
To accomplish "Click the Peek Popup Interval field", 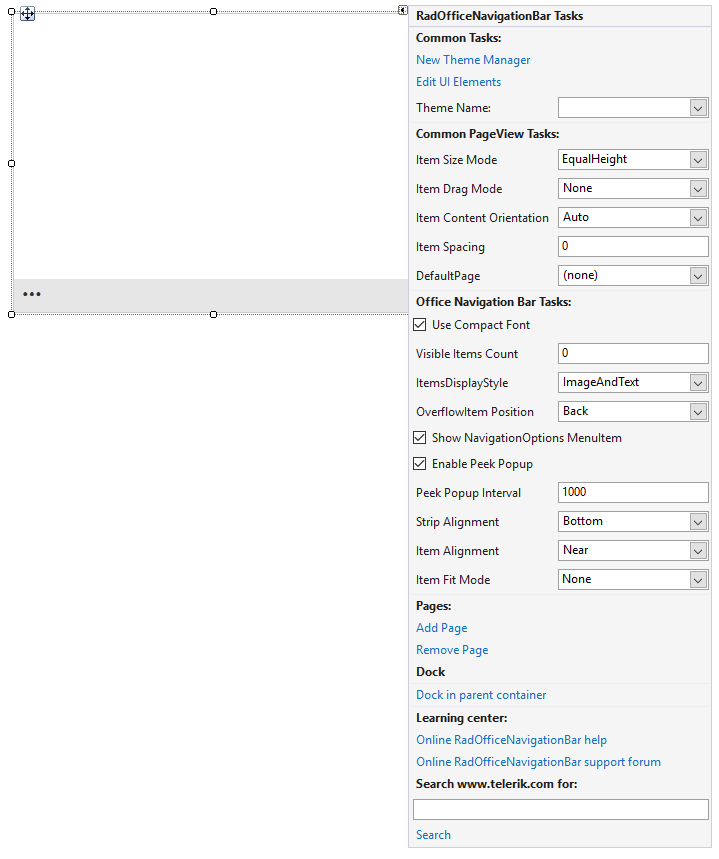I will point(633,492).
